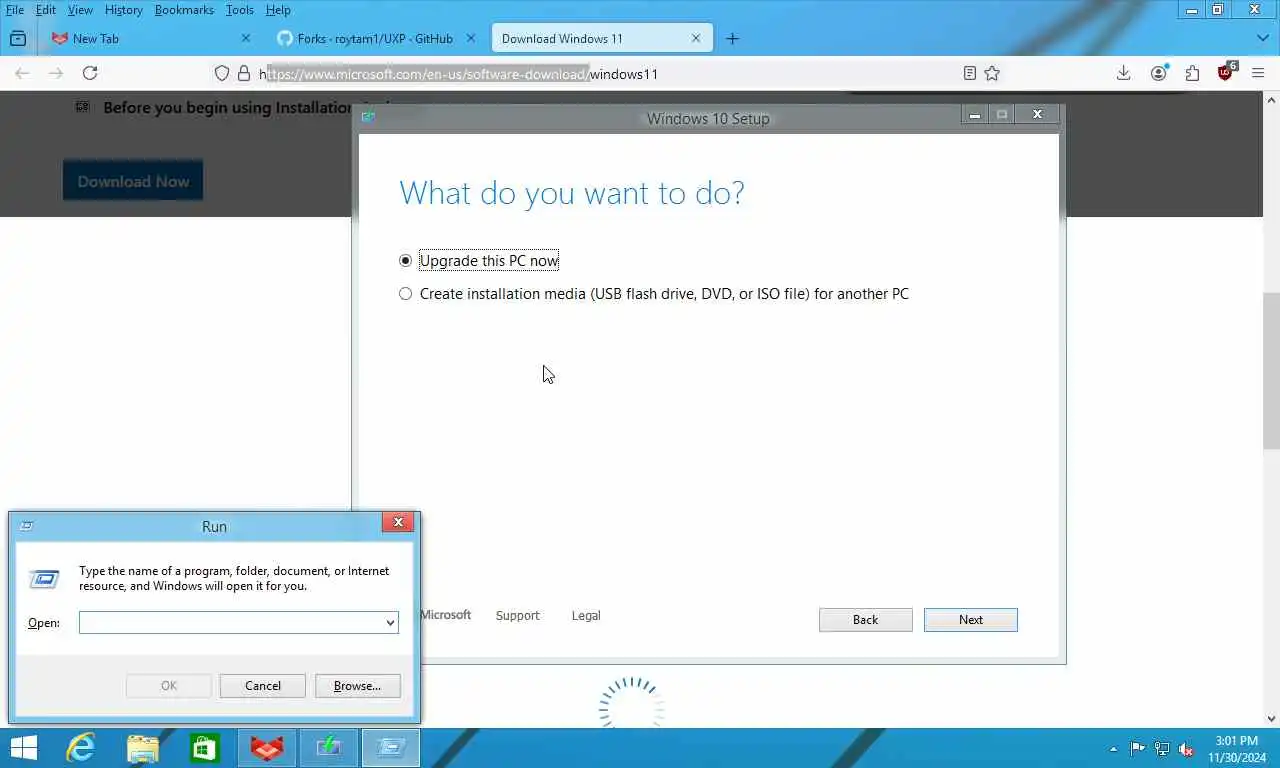The image size is (1280, 768).
Task: Open the Action Center flag icon
Action: click(x=1138, y=749)
